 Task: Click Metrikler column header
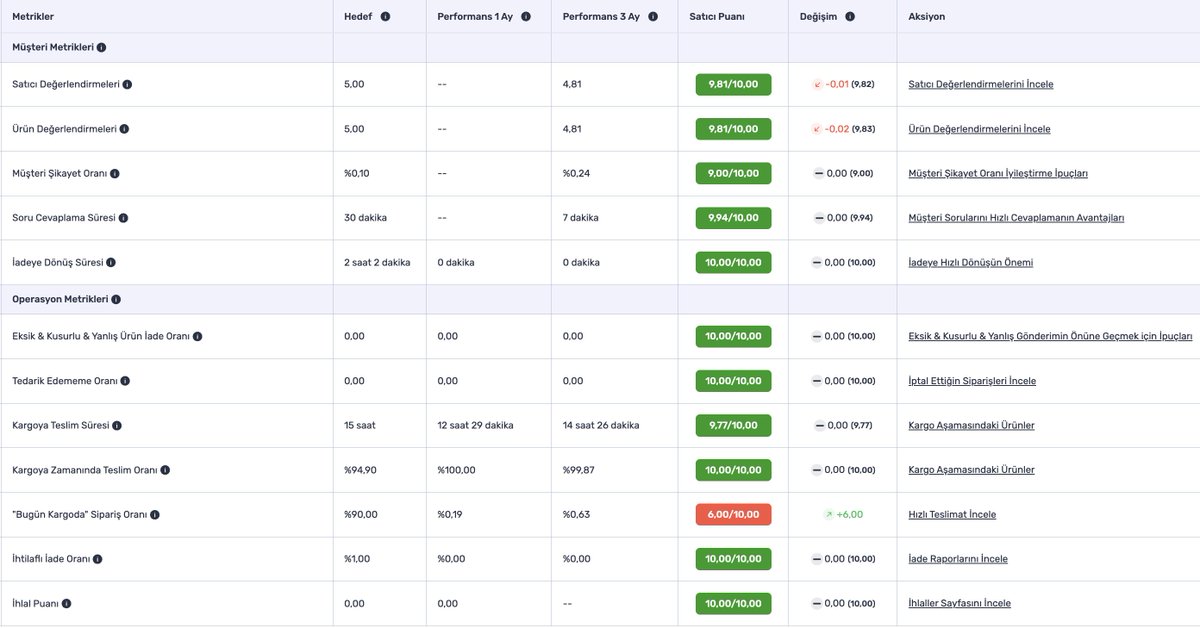(x=33, y=17)
